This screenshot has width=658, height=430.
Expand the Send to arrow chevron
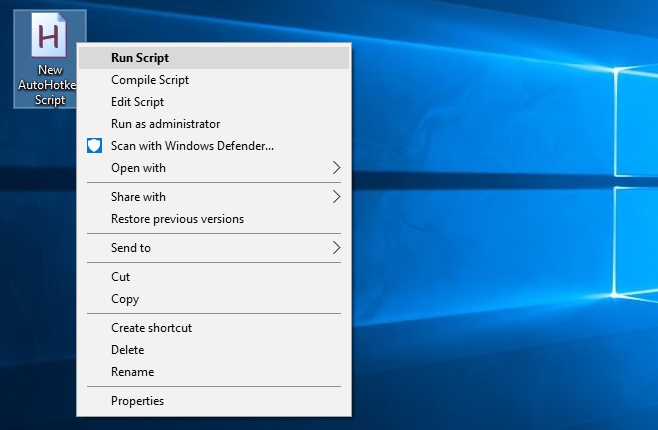click(x=336, y=248)
